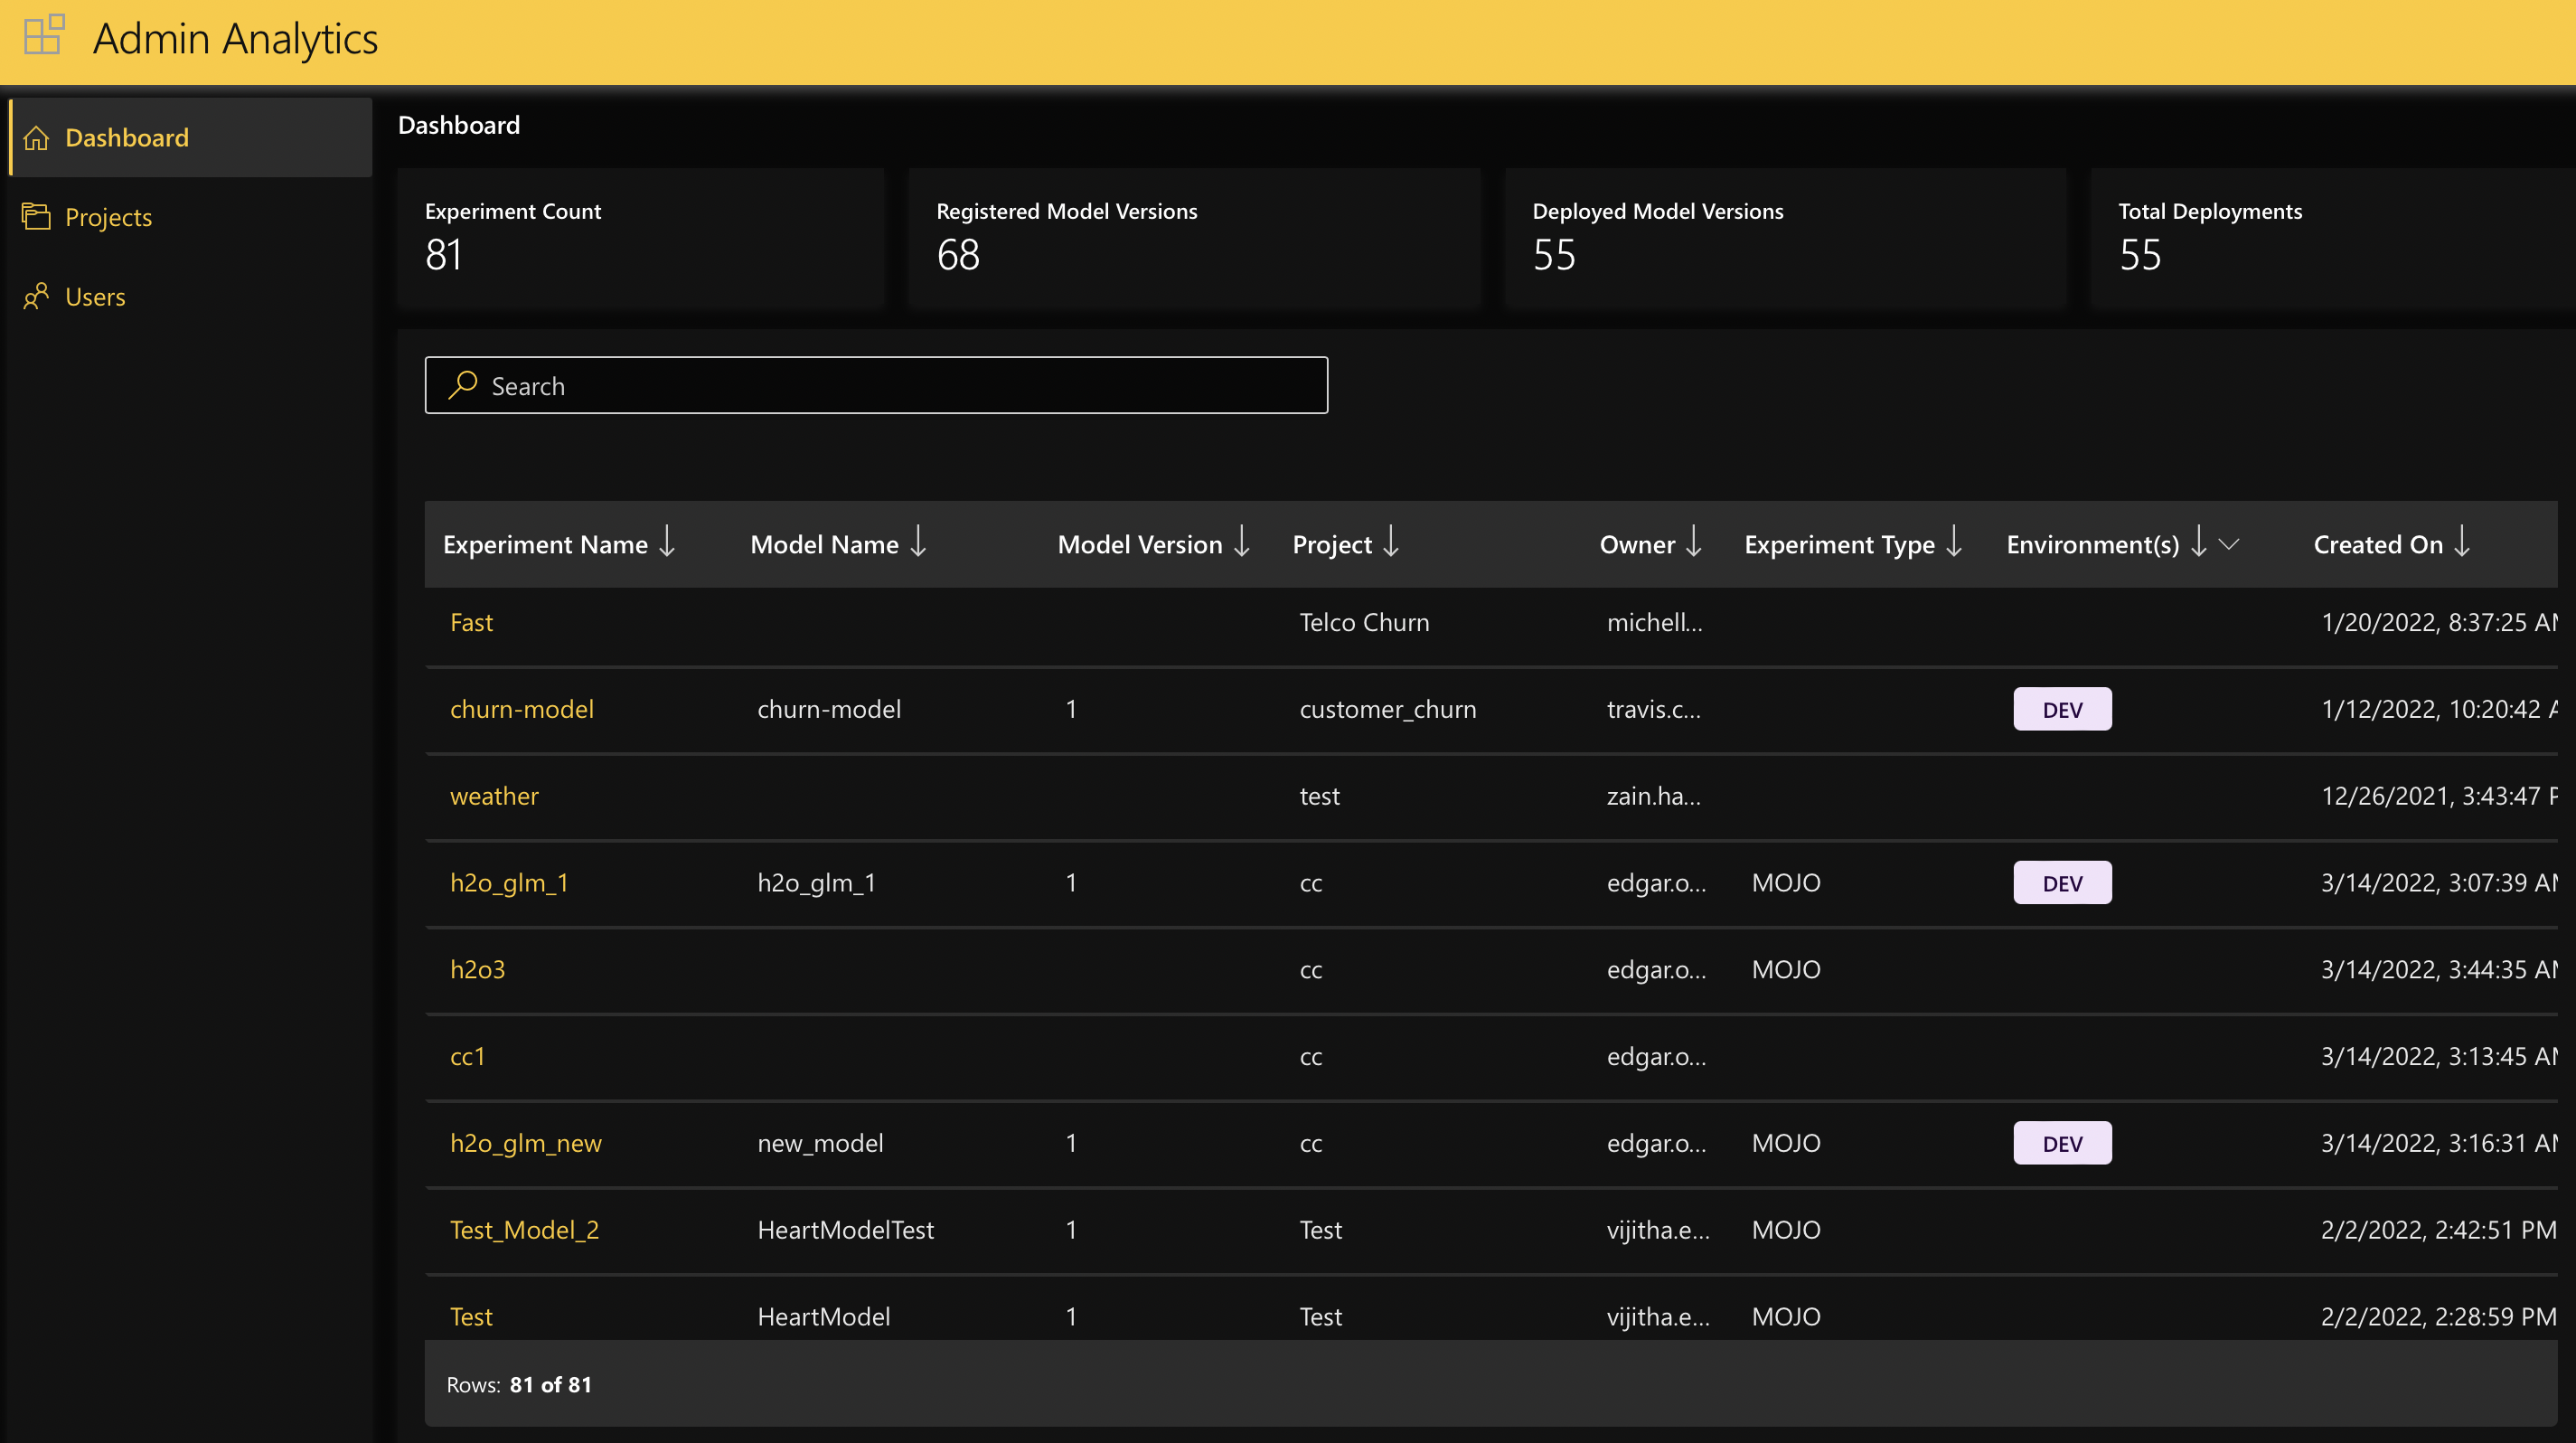Sort by Experiment Type using its arrow icon
The height and width of the screenshot is (1443, 2576).
1953,543
